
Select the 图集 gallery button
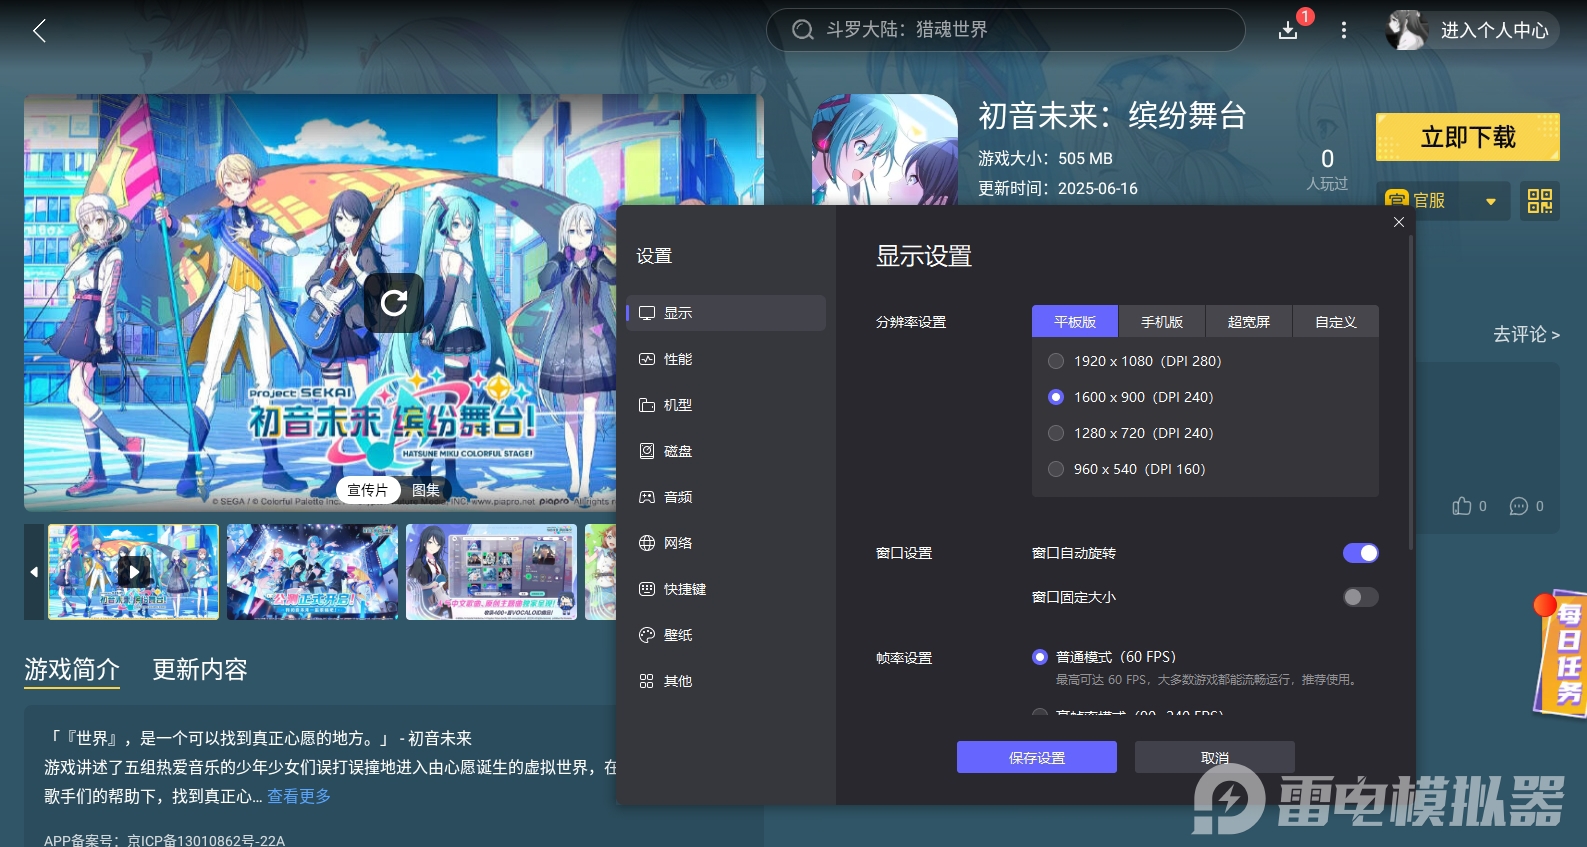[x=426, y=490]
